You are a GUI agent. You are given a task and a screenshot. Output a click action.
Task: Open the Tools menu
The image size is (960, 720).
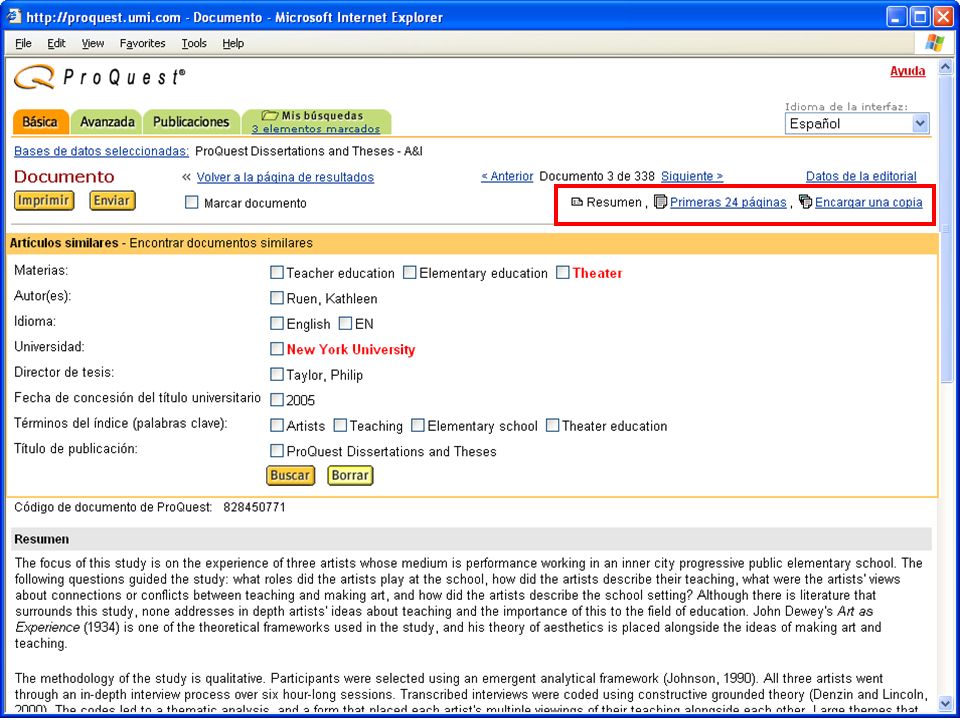(194, 43)
